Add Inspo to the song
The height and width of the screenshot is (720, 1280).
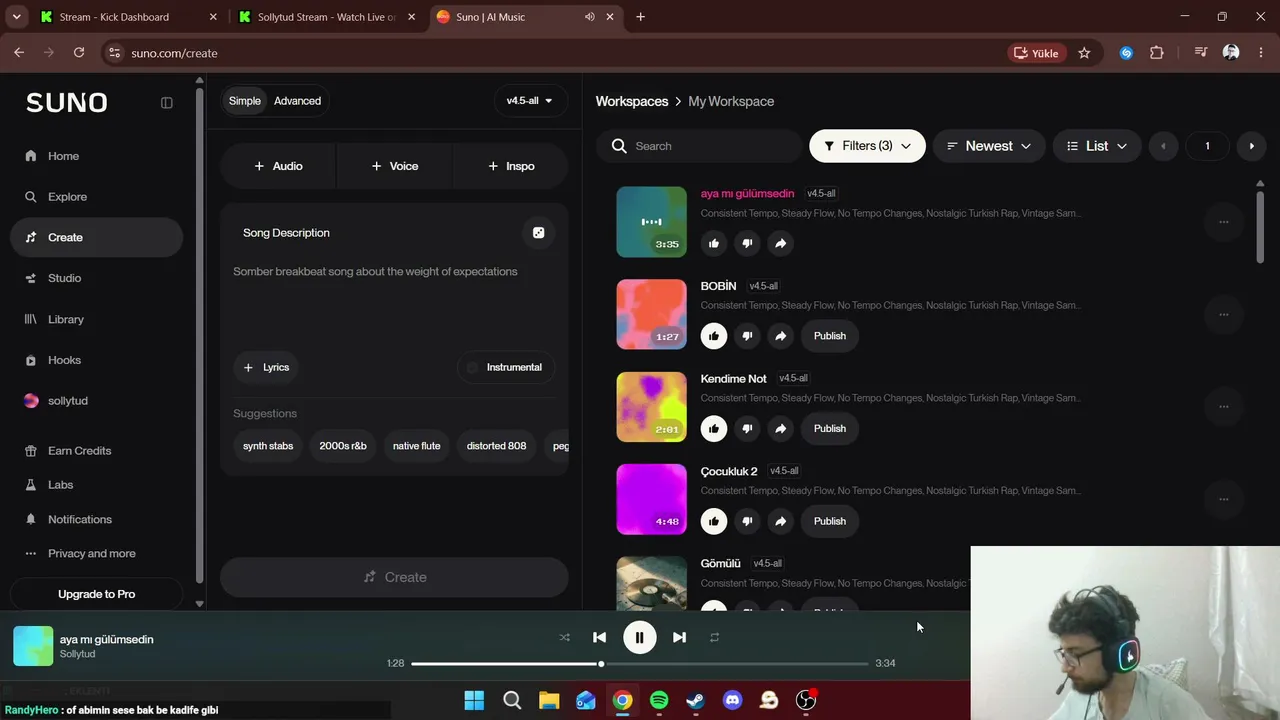(x=511, y=166)
